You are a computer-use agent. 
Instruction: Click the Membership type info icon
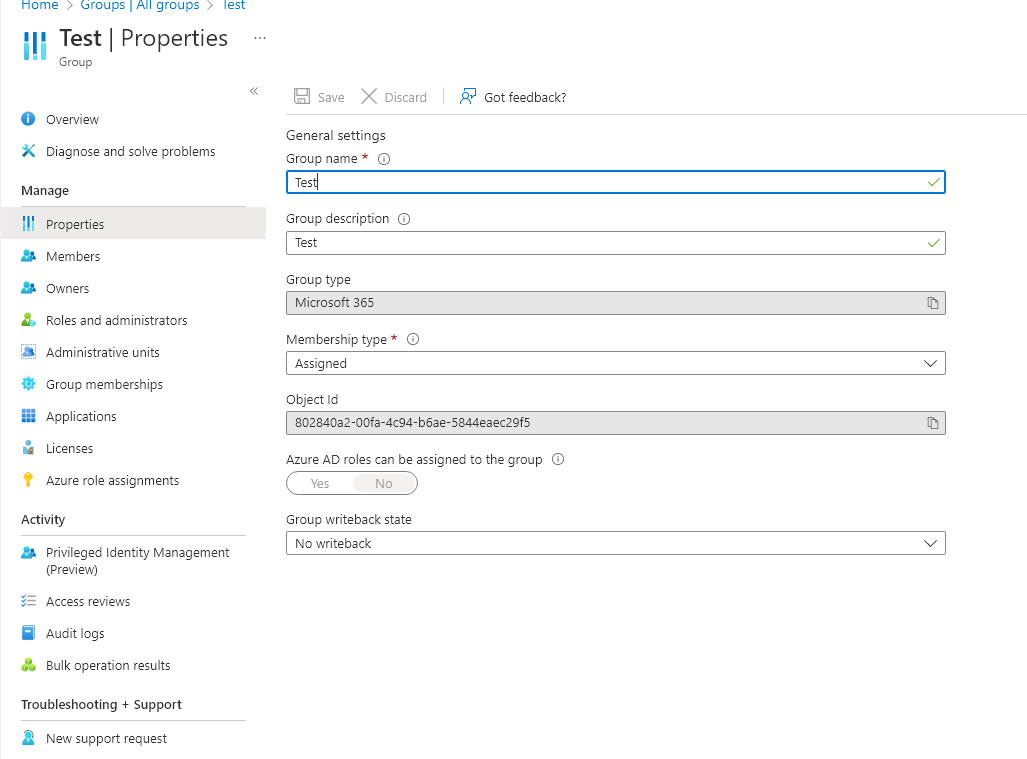point(413,339)
